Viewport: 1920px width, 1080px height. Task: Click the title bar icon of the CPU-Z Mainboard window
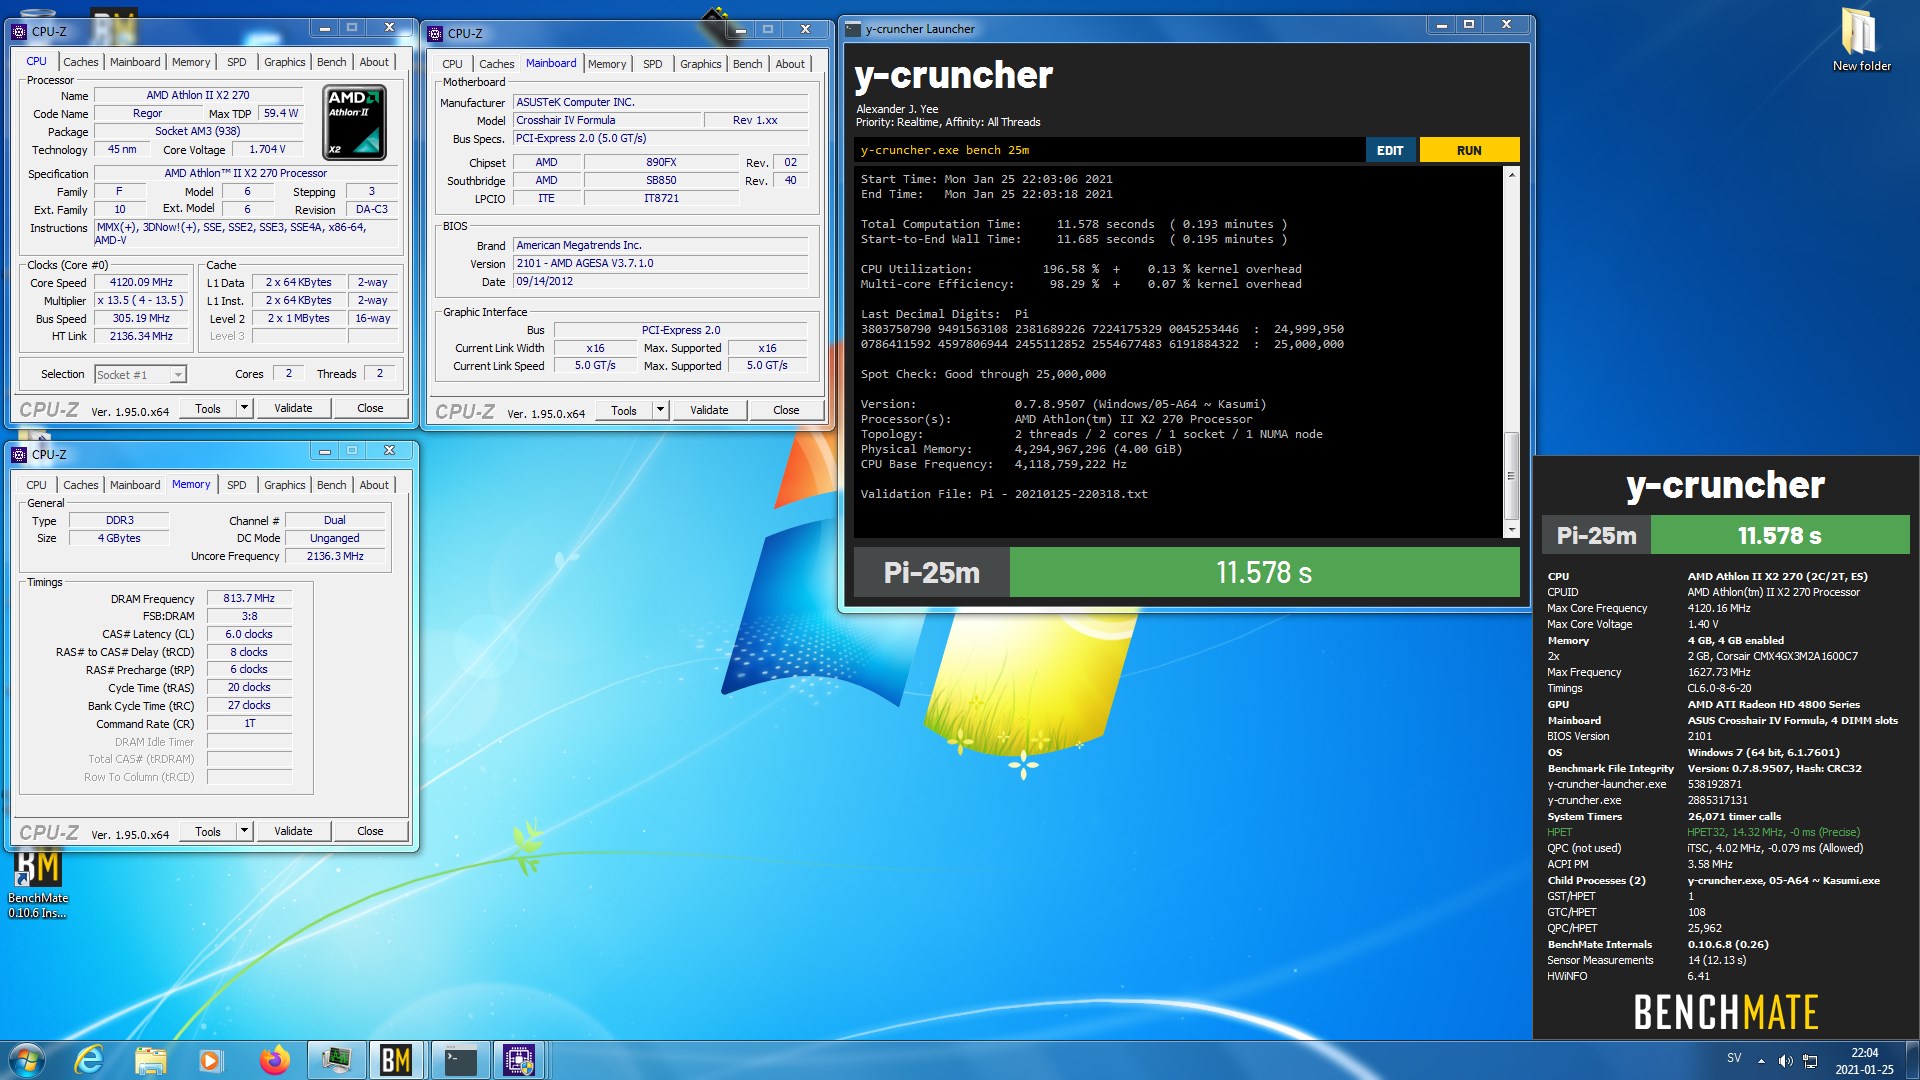[x=435, y=33]
